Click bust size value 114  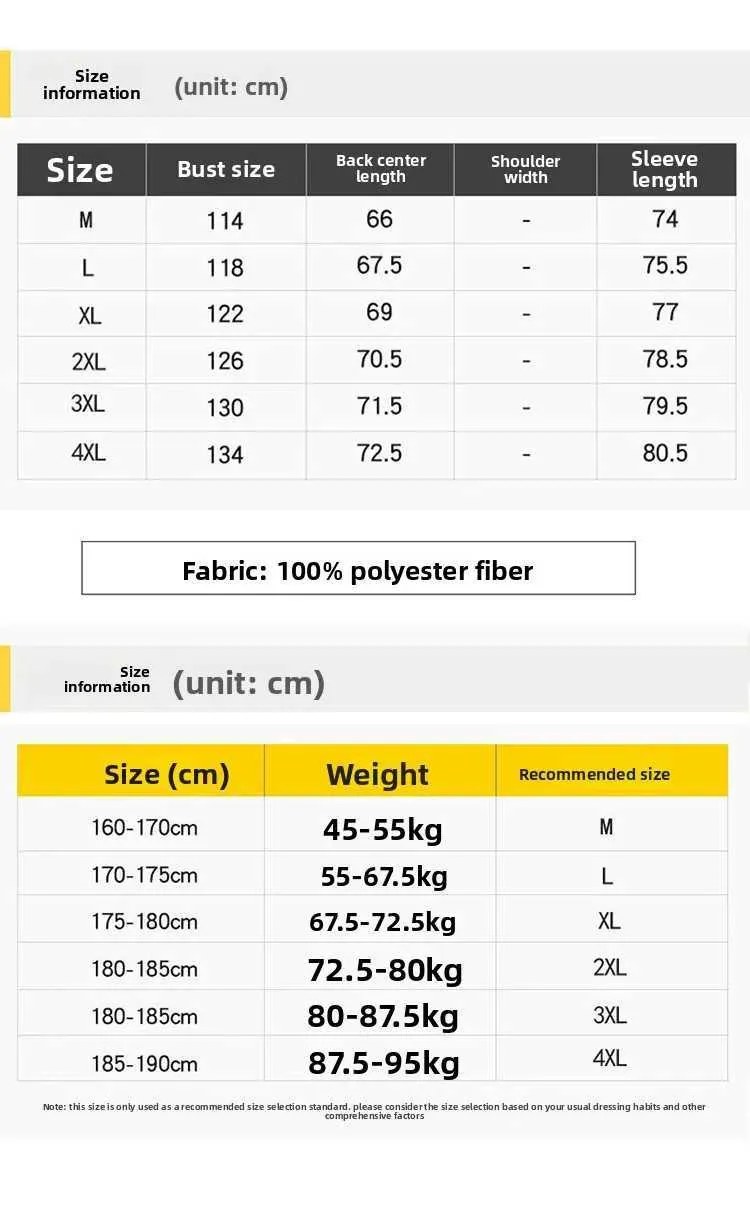click(225, 221)
